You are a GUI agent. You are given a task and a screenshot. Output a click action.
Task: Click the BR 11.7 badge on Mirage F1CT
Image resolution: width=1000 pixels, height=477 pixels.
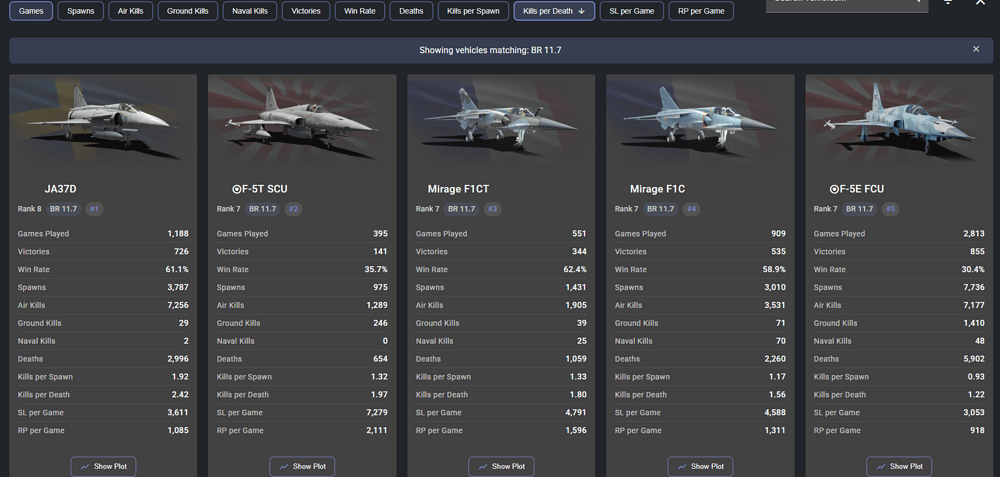pyautogui.click(x=462, y=209)
